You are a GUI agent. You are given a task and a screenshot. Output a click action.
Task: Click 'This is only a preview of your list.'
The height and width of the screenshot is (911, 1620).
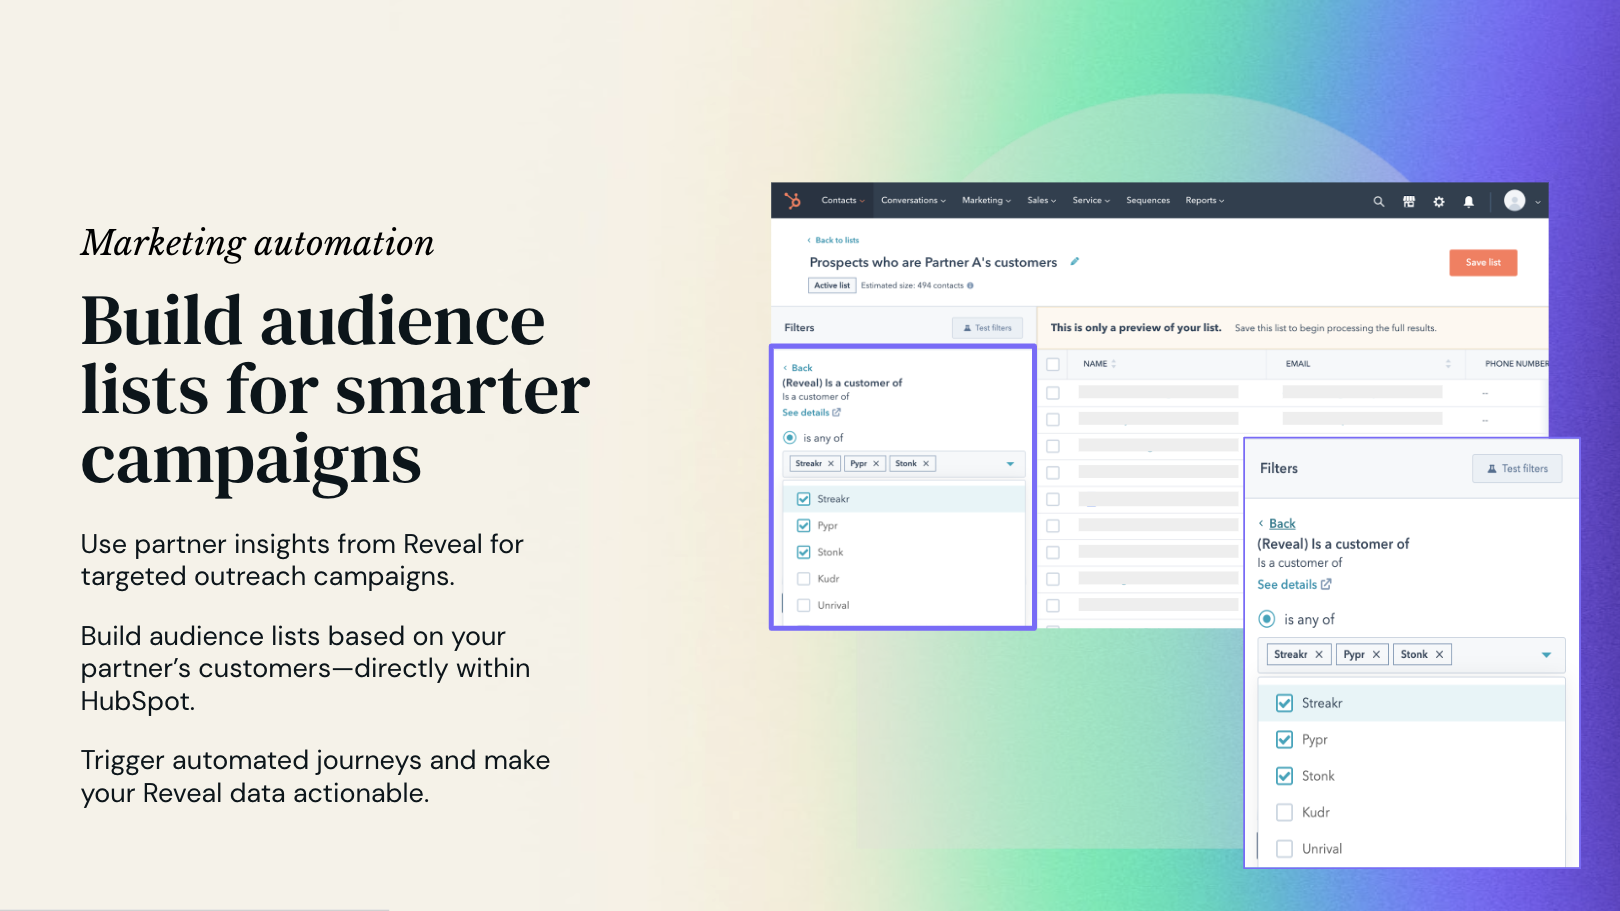click(1136, 328)
